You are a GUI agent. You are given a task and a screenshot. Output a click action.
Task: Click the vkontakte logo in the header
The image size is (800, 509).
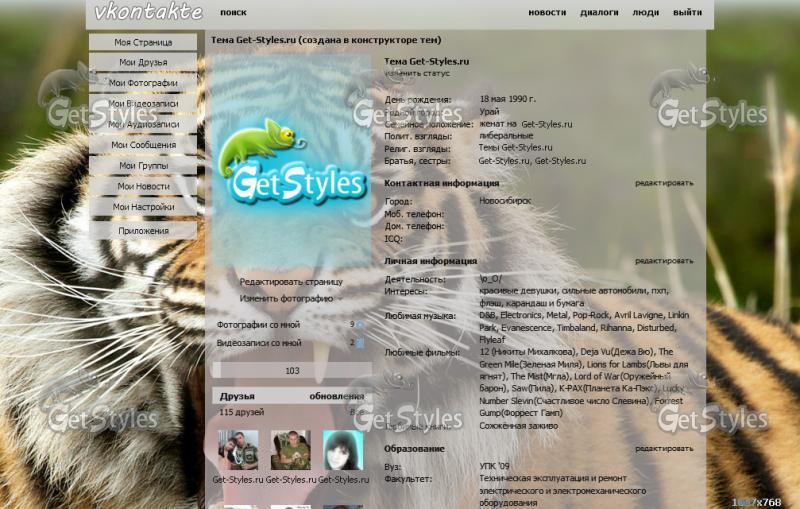point(148,13)
